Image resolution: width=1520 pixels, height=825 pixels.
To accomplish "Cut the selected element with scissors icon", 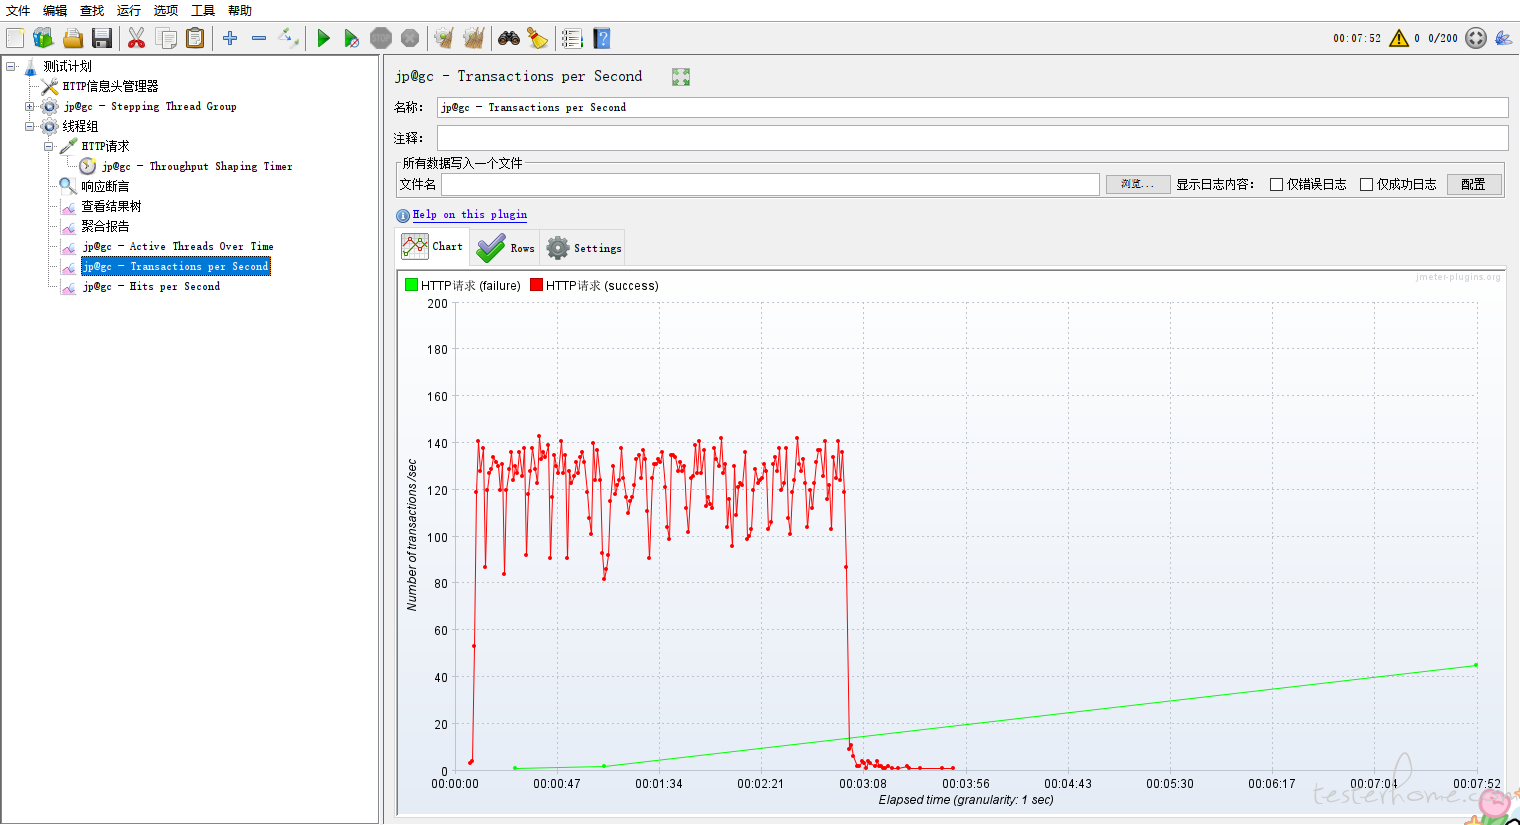I will (x=137, y=38).
